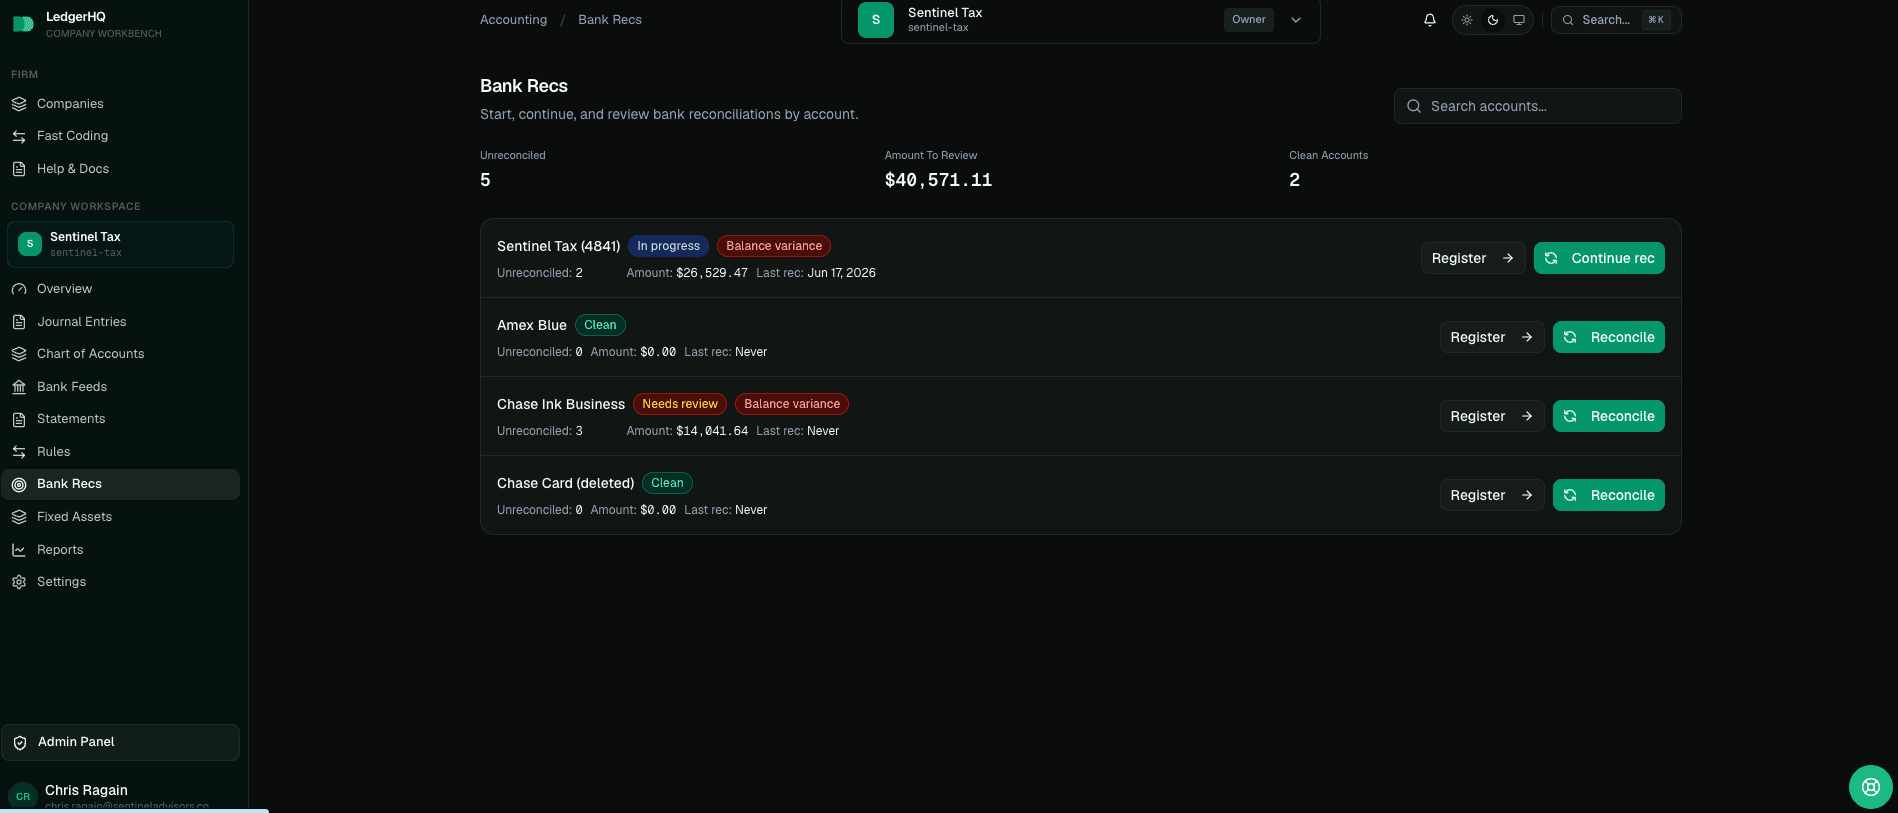Open the help support floating button
The image size is (1898, 813).
pyautogui.click(x=1871, y=787)
